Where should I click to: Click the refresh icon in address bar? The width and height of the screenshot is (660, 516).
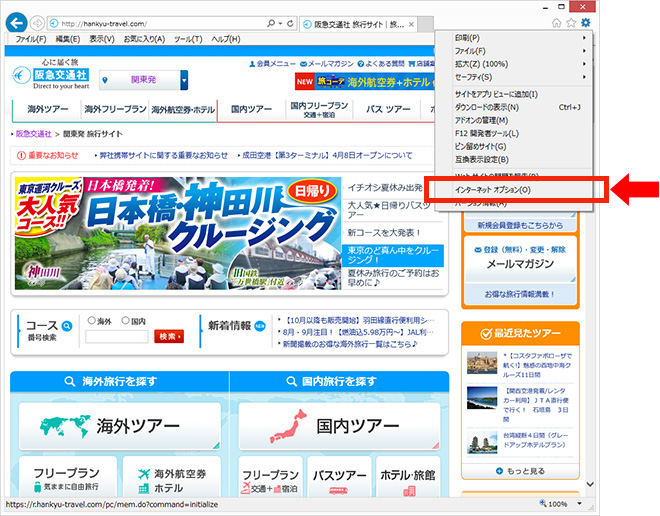click(x=292, y=22)
